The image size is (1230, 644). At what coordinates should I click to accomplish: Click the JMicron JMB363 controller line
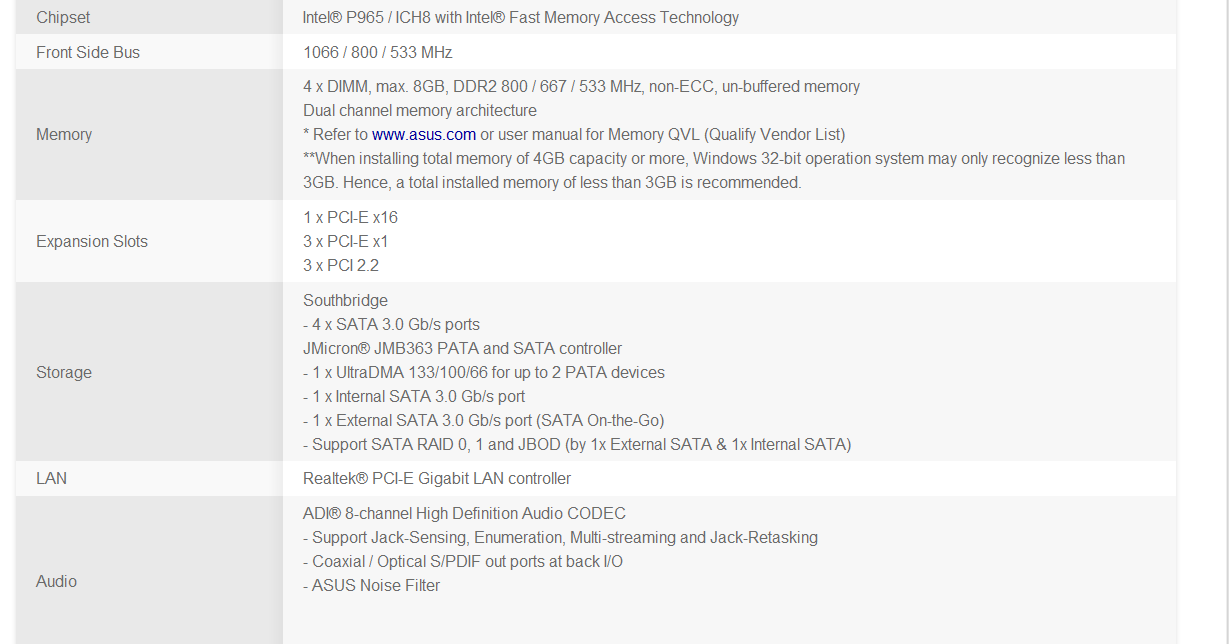[x=462, y=348]
